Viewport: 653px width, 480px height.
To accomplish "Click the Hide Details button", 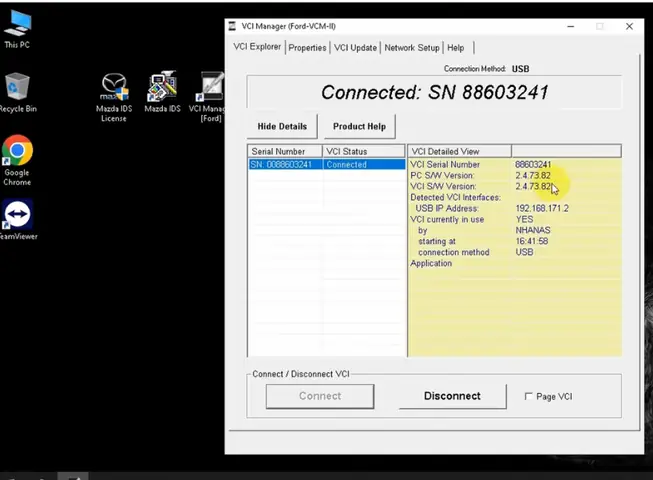I will (282, 126).
